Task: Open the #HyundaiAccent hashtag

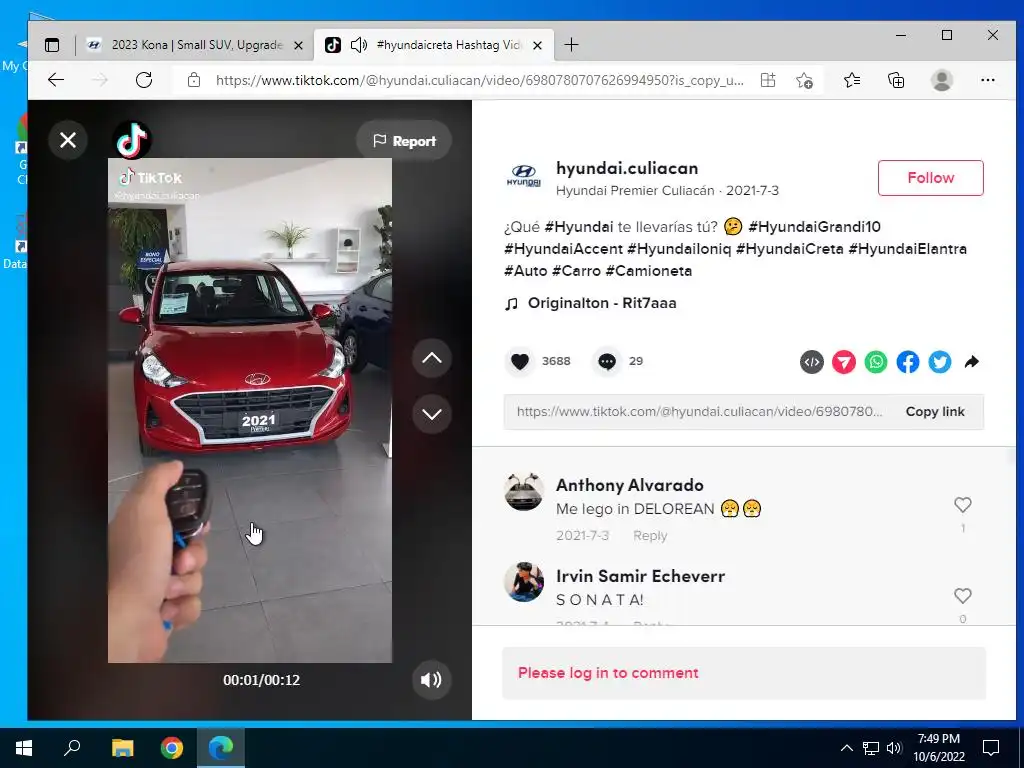Action: coord(564,249)
